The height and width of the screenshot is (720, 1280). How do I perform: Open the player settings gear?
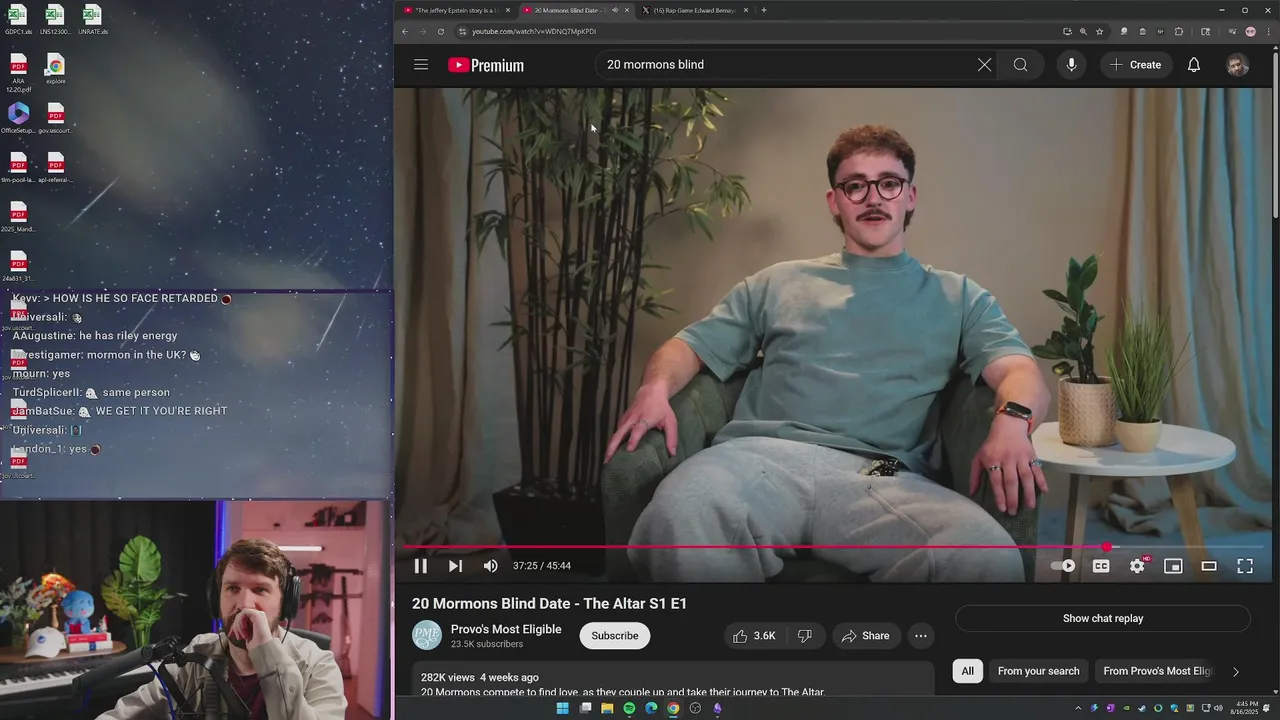click(x=1137, y=566)
